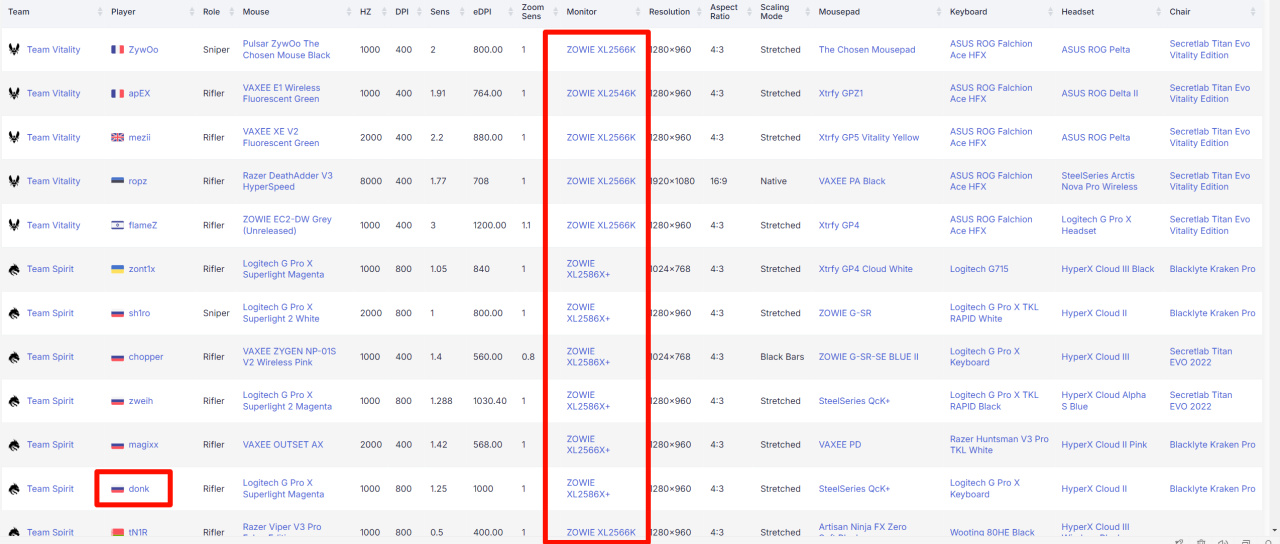
Task: Select the 16:9 aspect ratio cell
Action: [718, 181]
